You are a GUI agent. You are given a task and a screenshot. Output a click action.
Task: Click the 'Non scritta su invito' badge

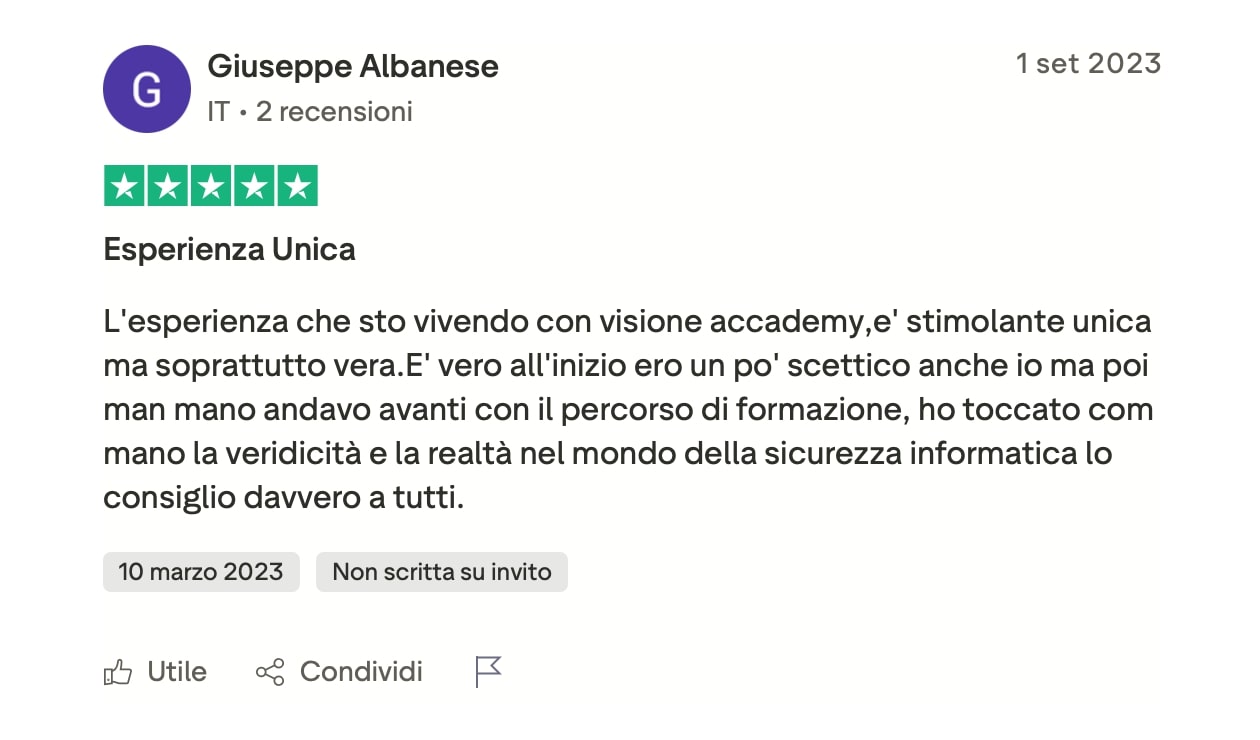[x=442, y=572]
